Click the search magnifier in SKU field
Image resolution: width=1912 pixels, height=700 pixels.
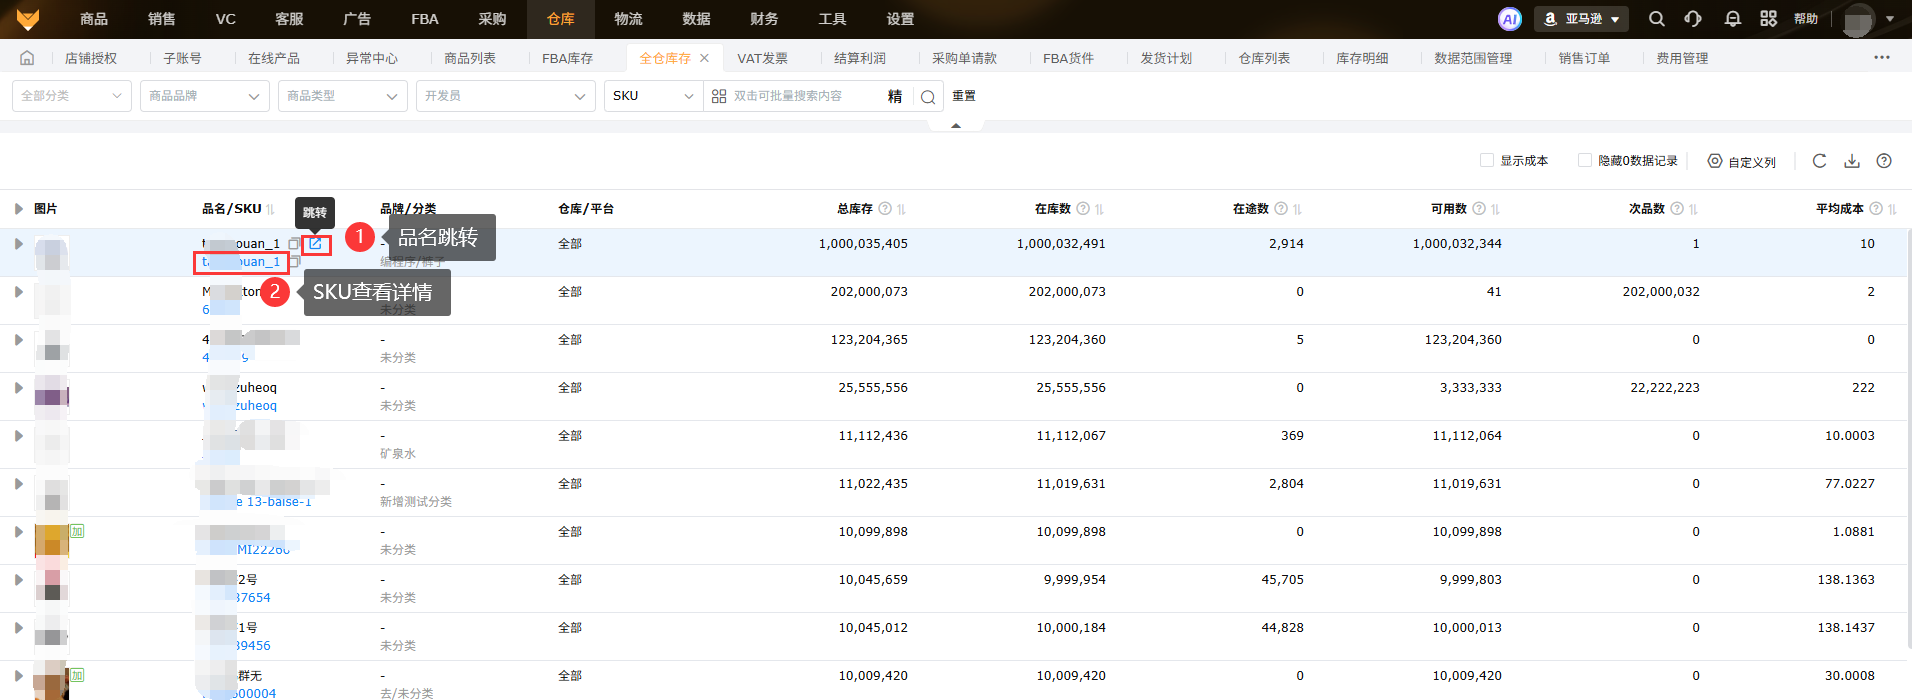[x=928, y=97]
